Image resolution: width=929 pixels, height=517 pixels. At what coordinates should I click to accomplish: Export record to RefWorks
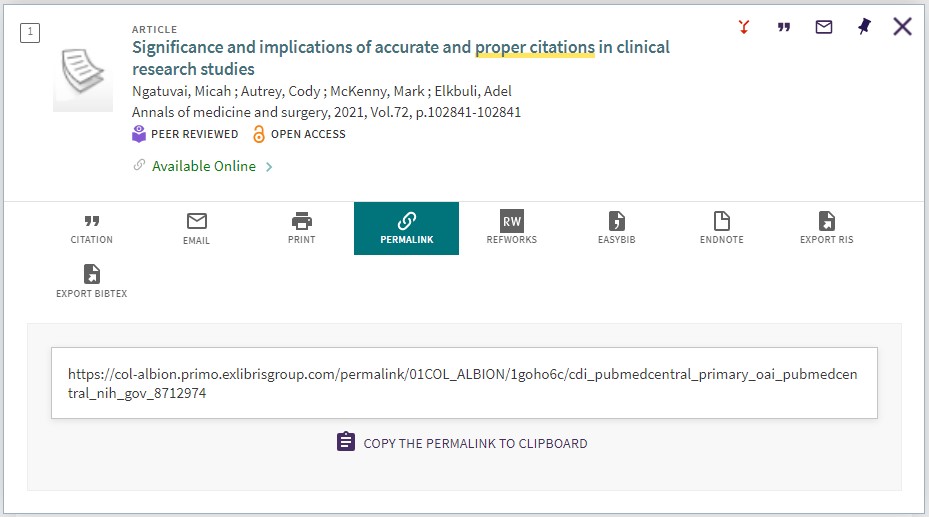tap(511, 229)
